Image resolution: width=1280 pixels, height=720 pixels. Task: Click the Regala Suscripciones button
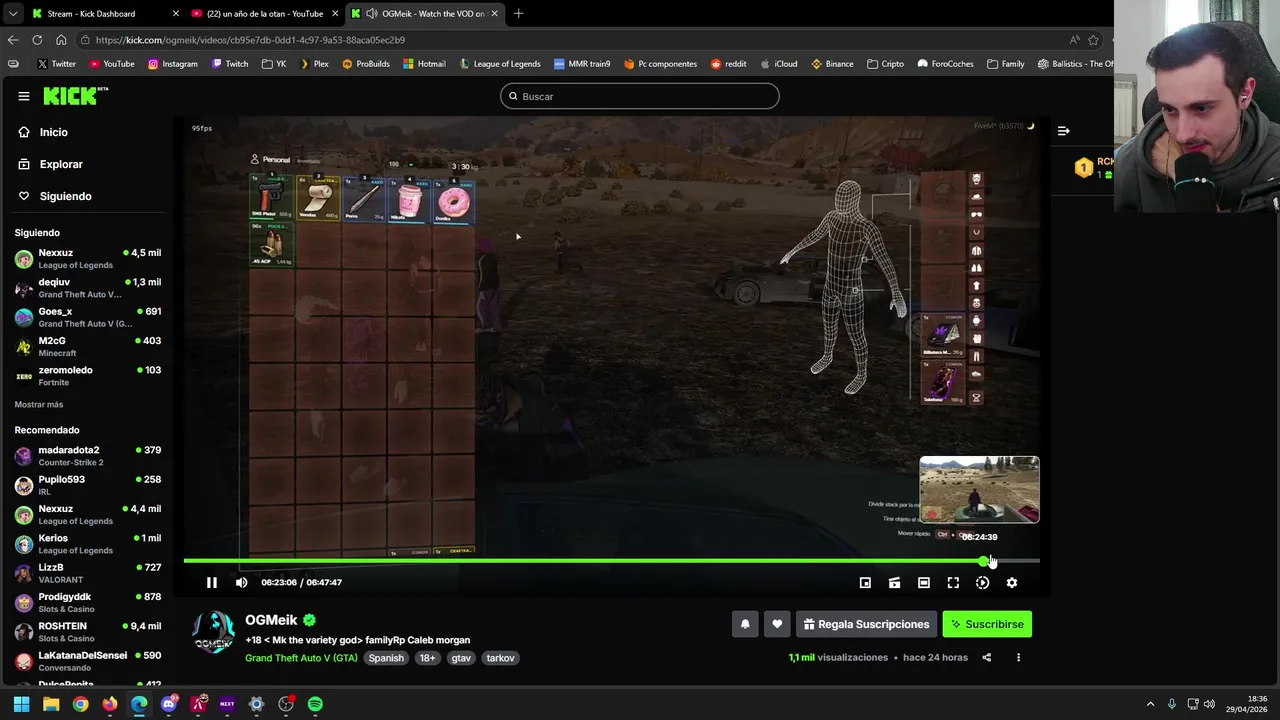point(866,624)
